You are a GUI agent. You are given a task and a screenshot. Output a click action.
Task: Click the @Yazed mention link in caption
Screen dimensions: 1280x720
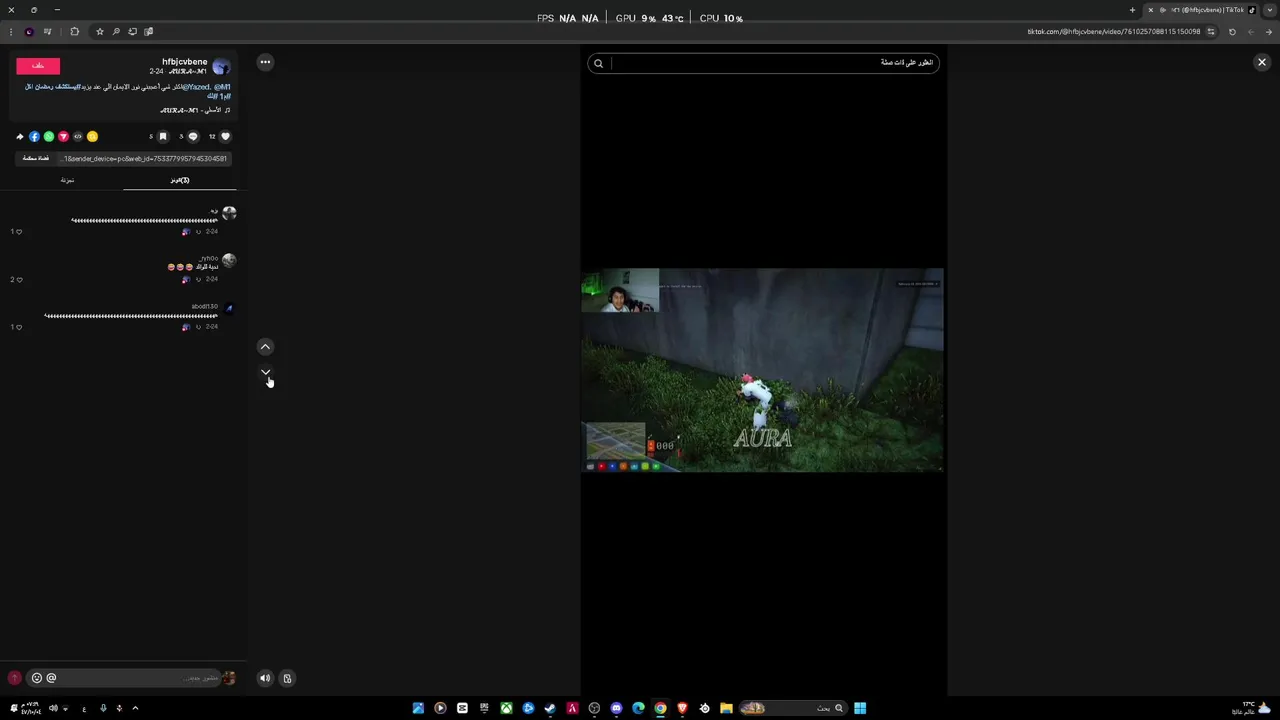point(197,87)
